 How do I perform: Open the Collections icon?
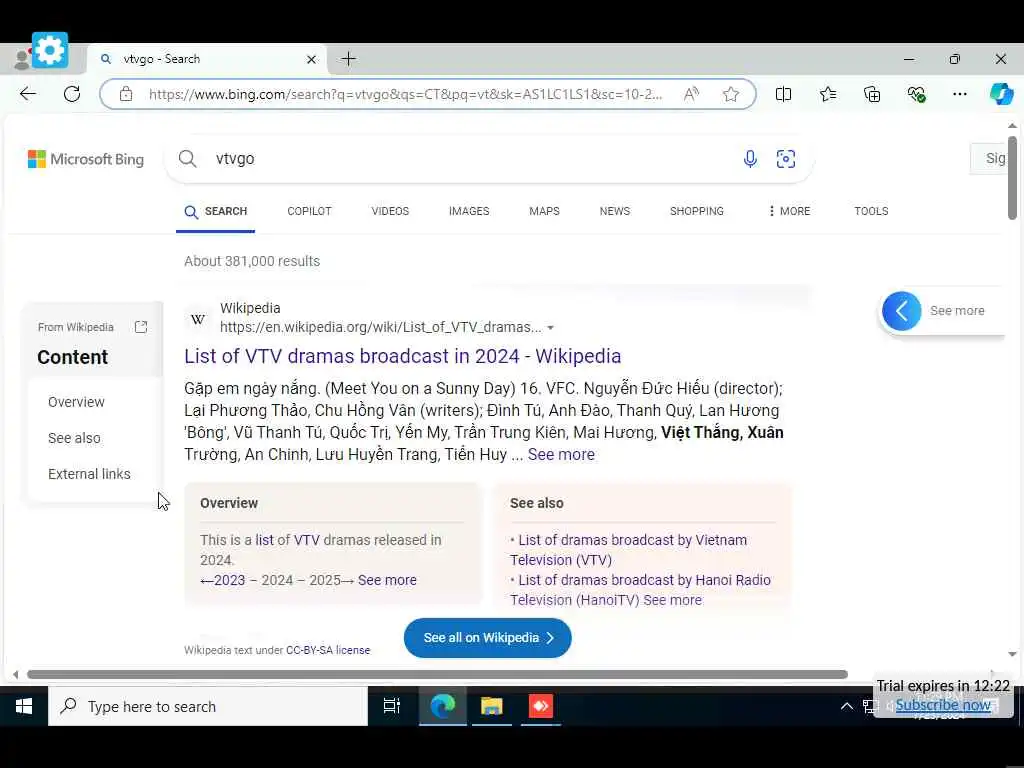coord(872,94)
